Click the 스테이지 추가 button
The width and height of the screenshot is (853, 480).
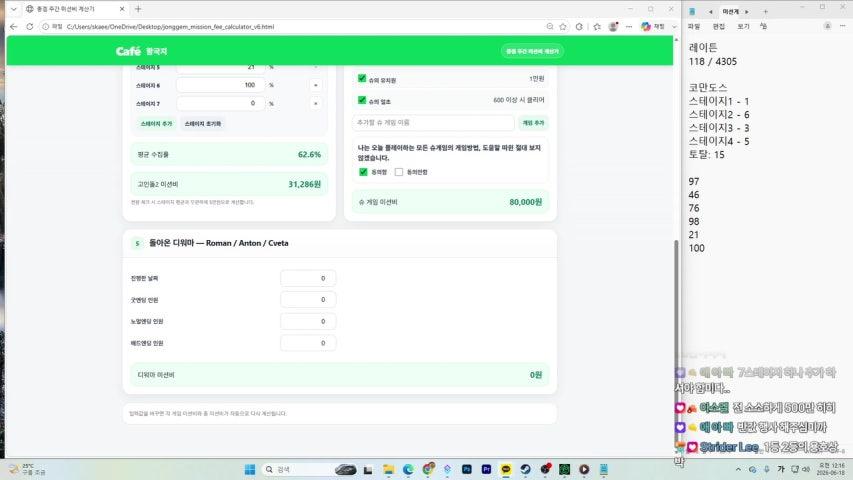[x=156, y=124]
